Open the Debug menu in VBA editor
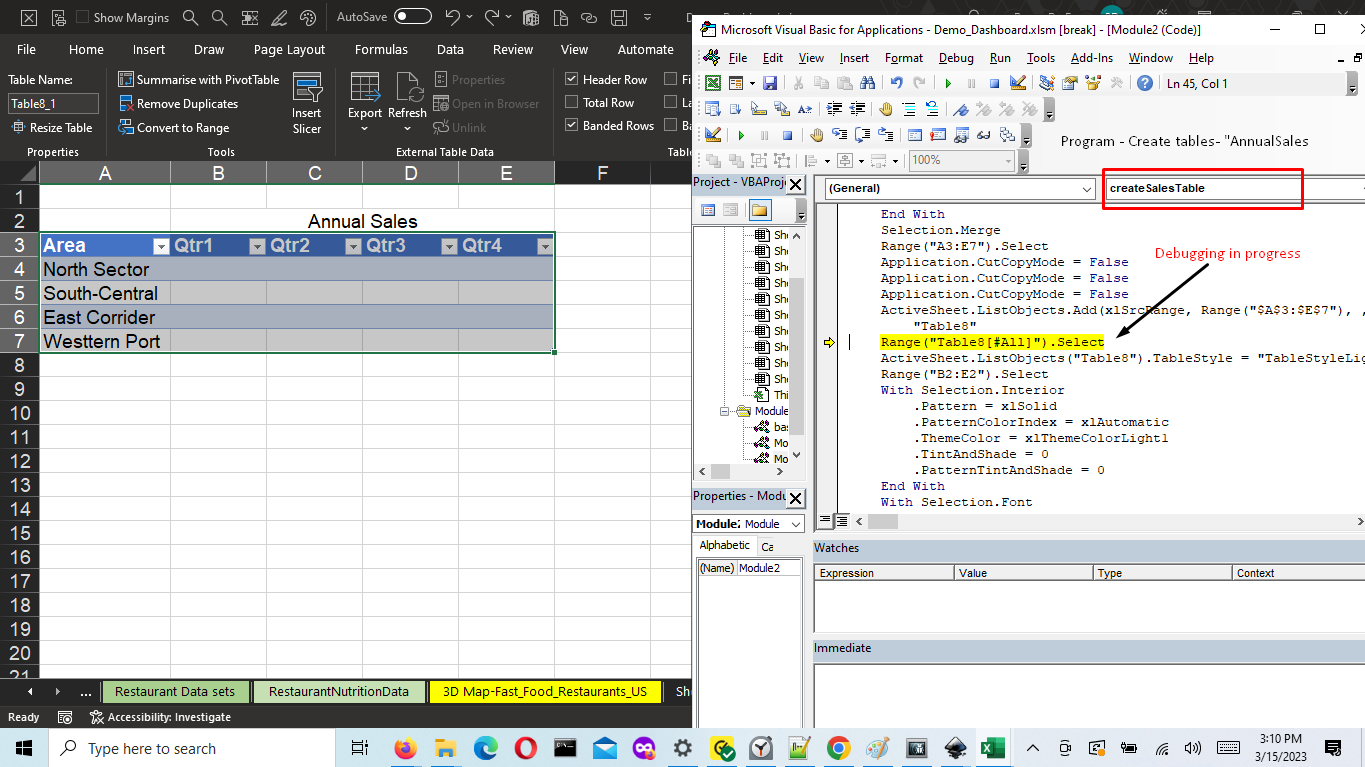This screenshot has width=1365, height=767. 956,58
